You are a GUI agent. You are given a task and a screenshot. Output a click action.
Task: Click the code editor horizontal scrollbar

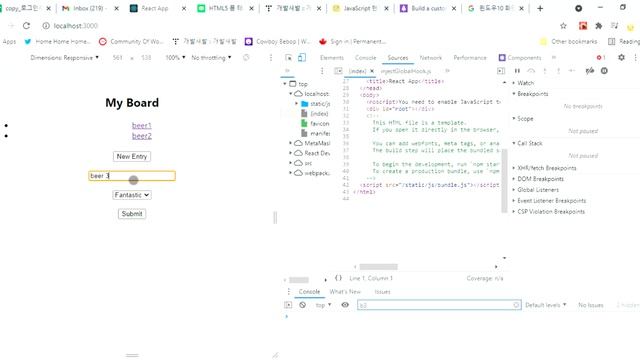click(x=378, y=267)
